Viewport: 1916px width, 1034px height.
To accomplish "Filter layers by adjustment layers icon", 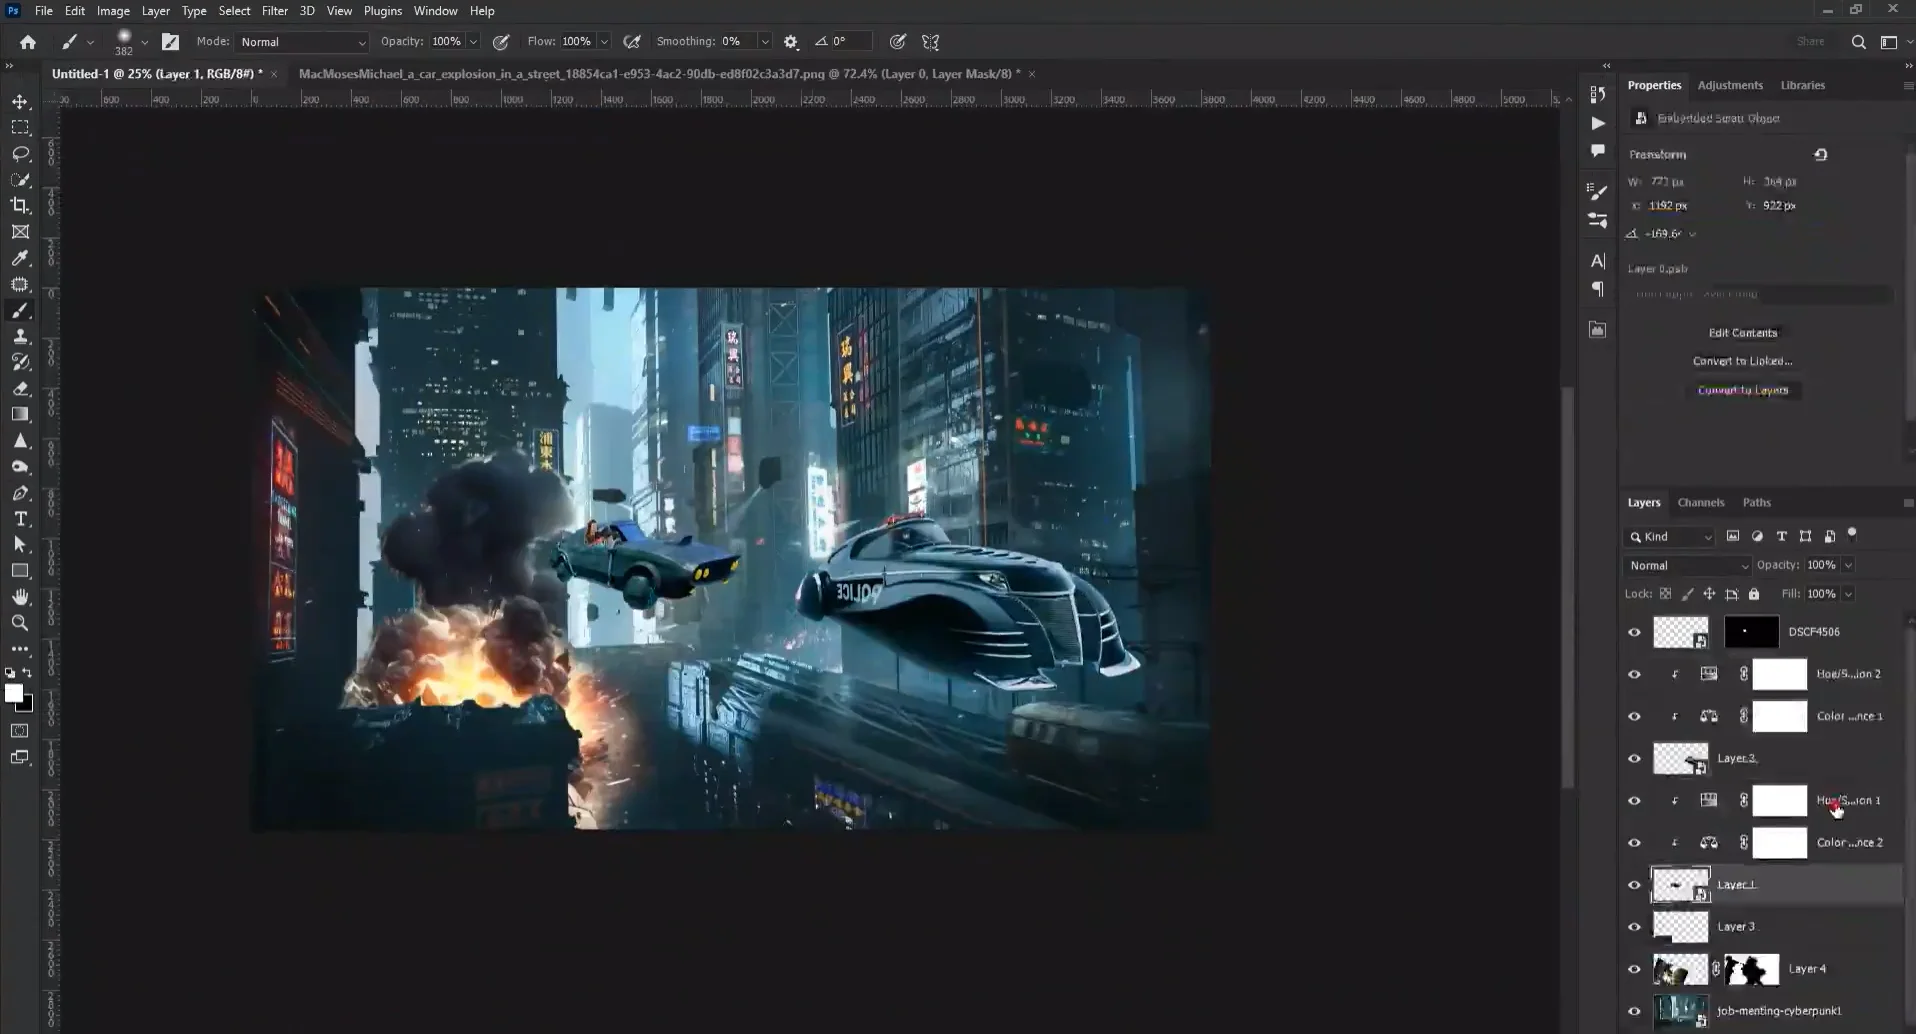I will [1757, 537].
